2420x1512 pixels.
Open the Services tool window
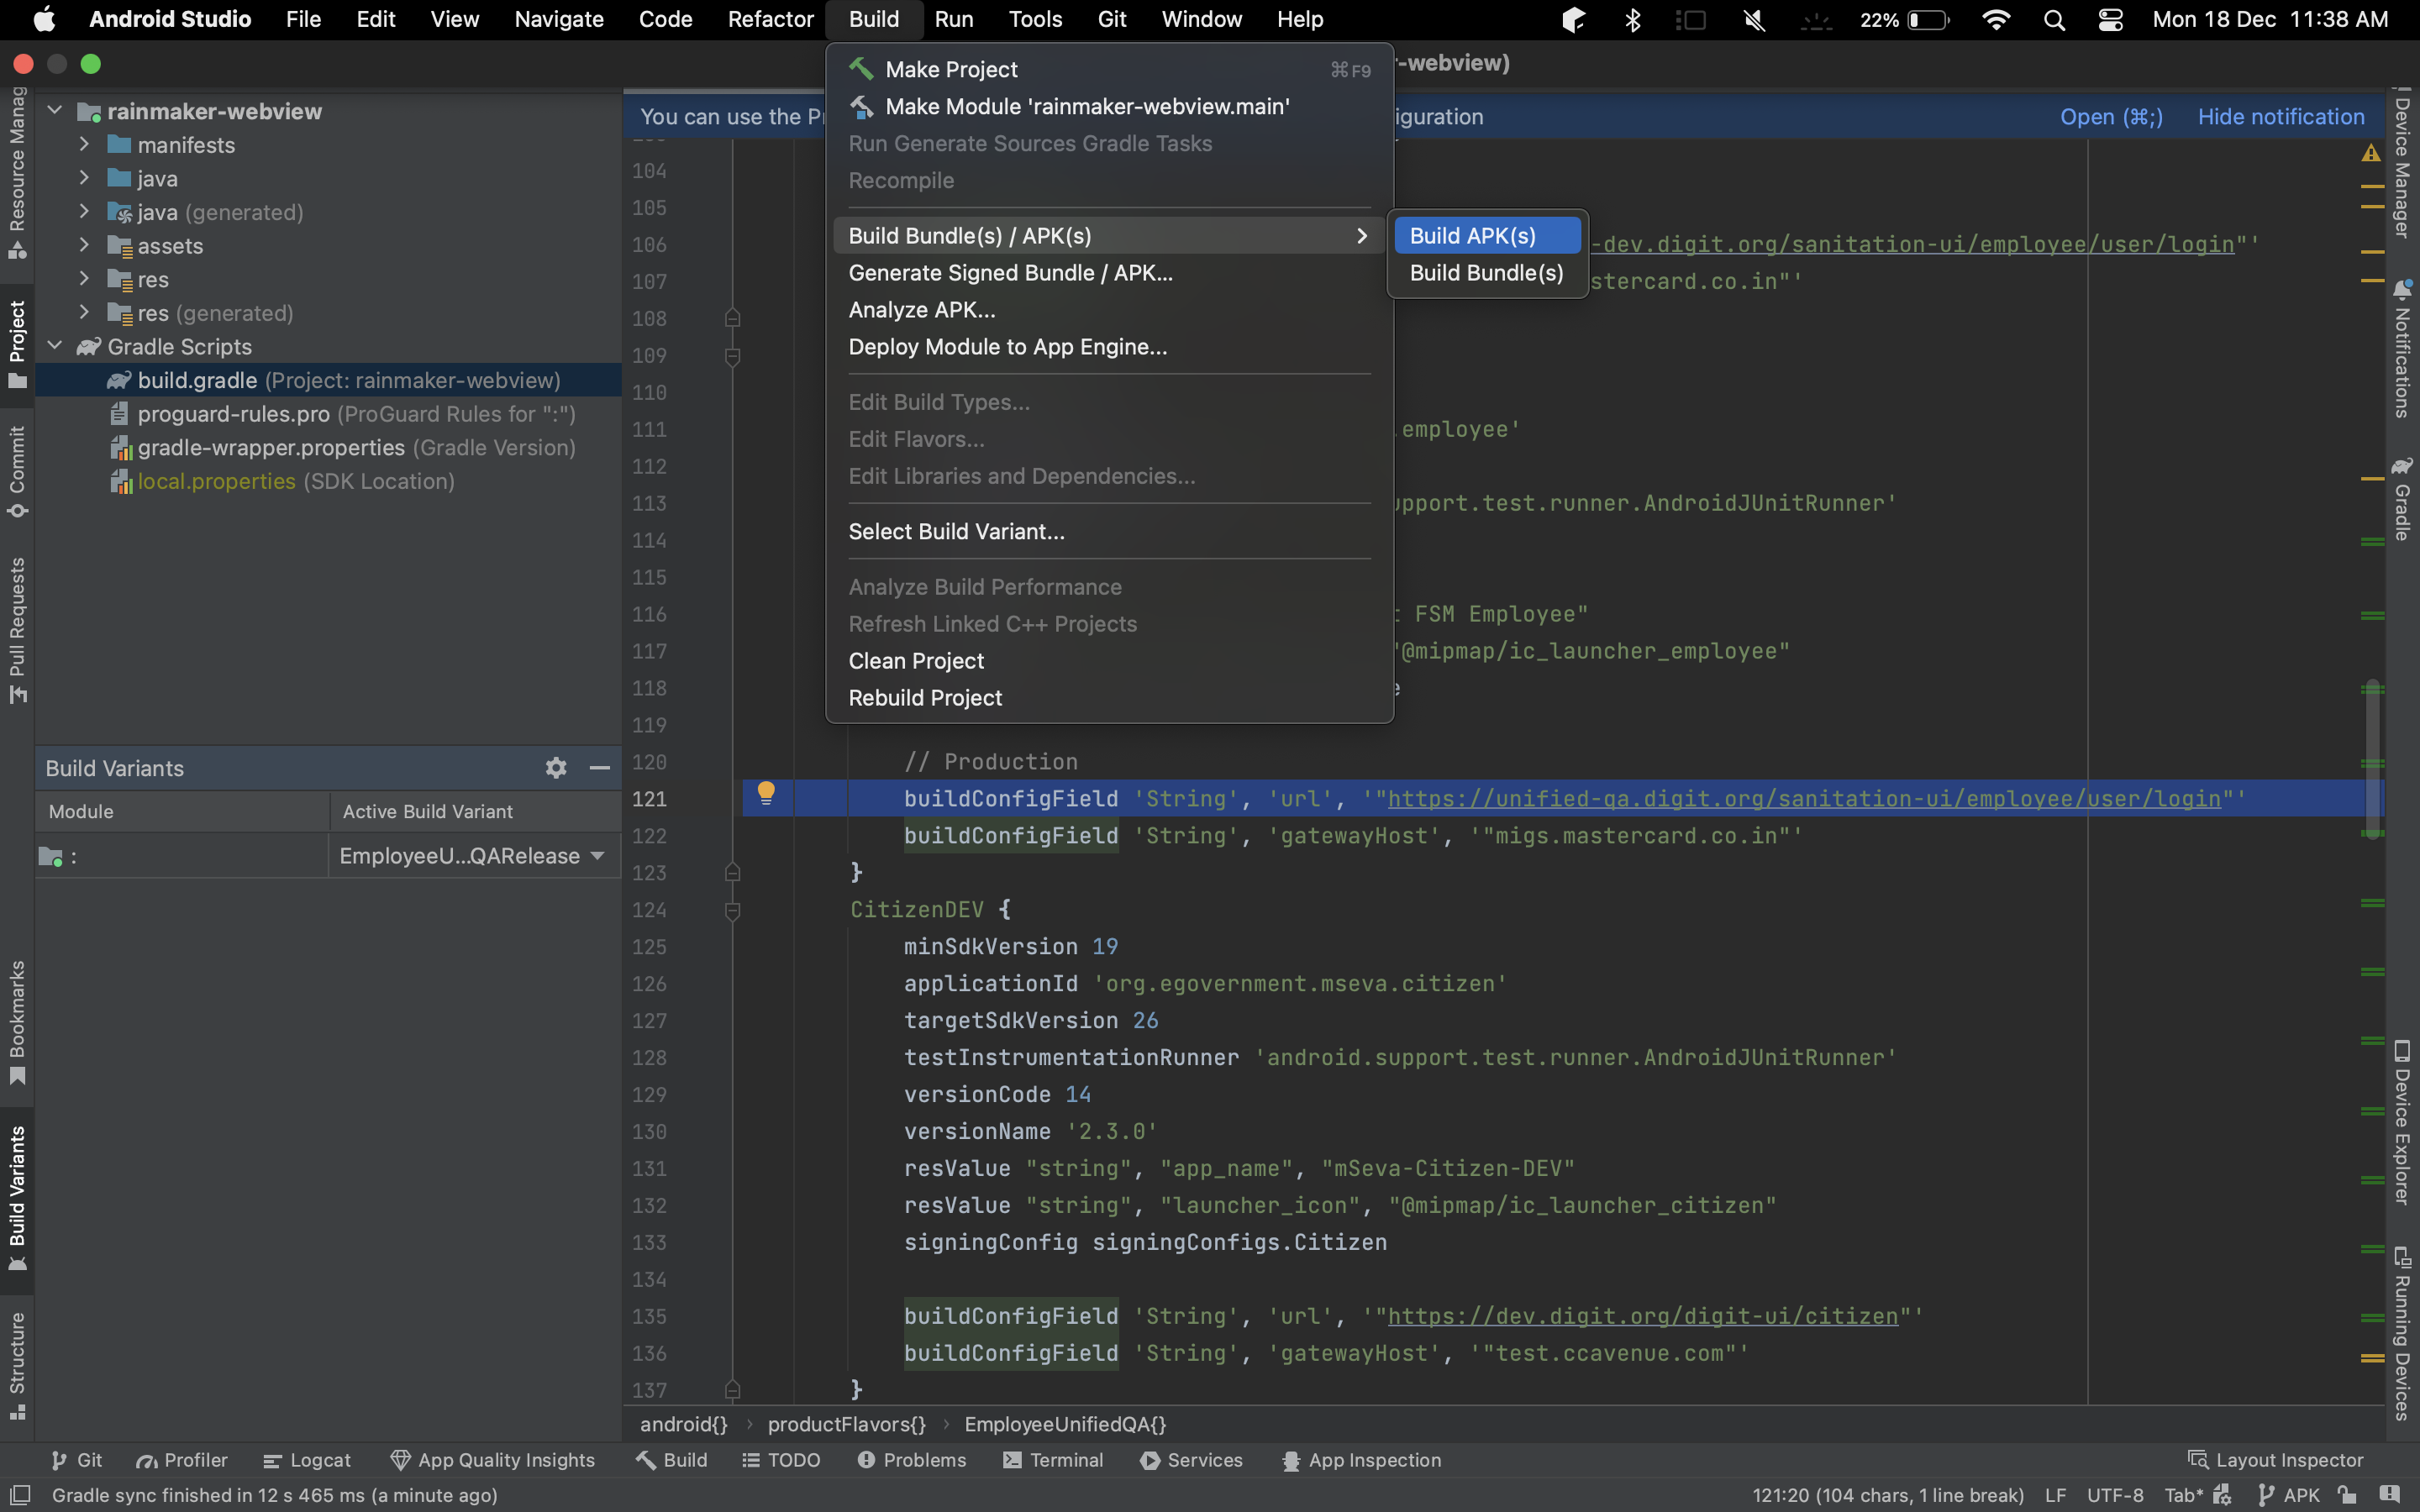(x=1191, y=1460)
